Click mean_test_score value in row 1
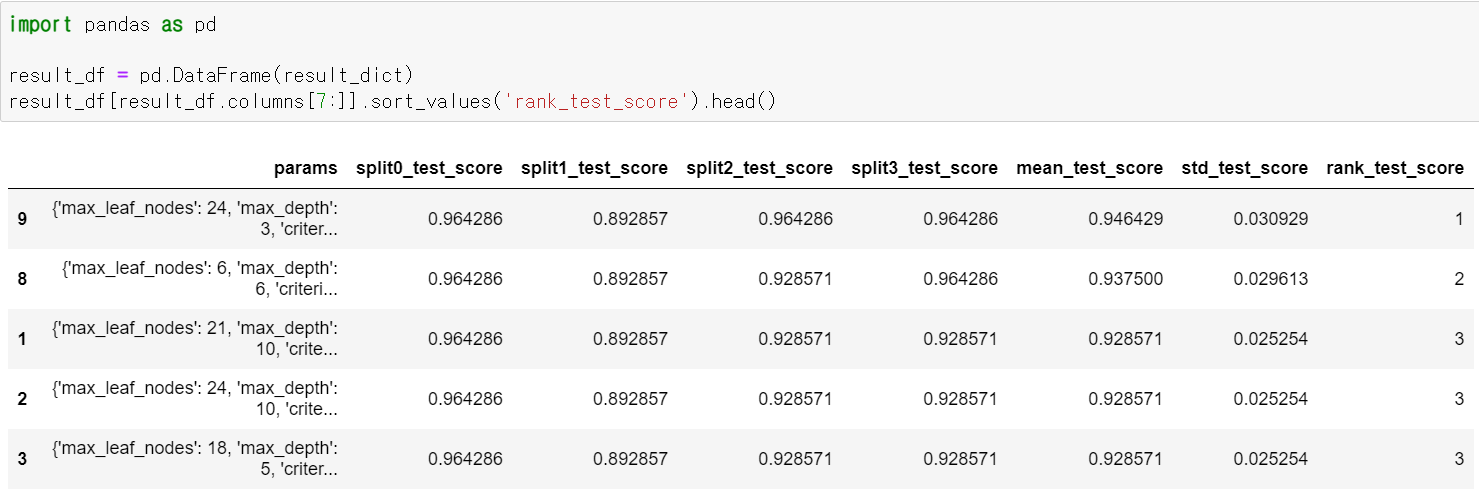 pos(1125,338)
